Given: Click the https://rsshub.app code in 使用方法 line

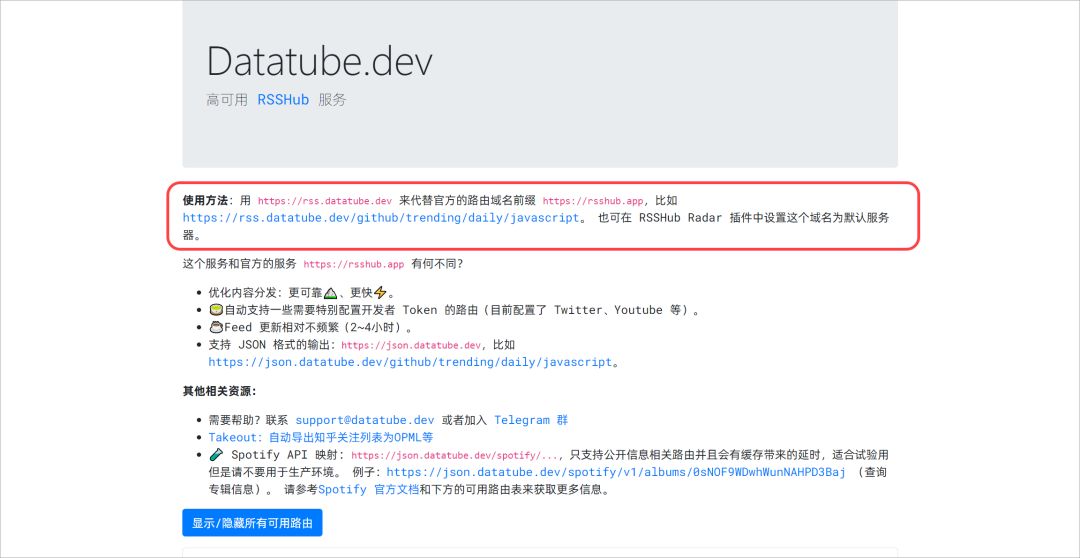Looking at the screenshot, I should tap(593, 201).
